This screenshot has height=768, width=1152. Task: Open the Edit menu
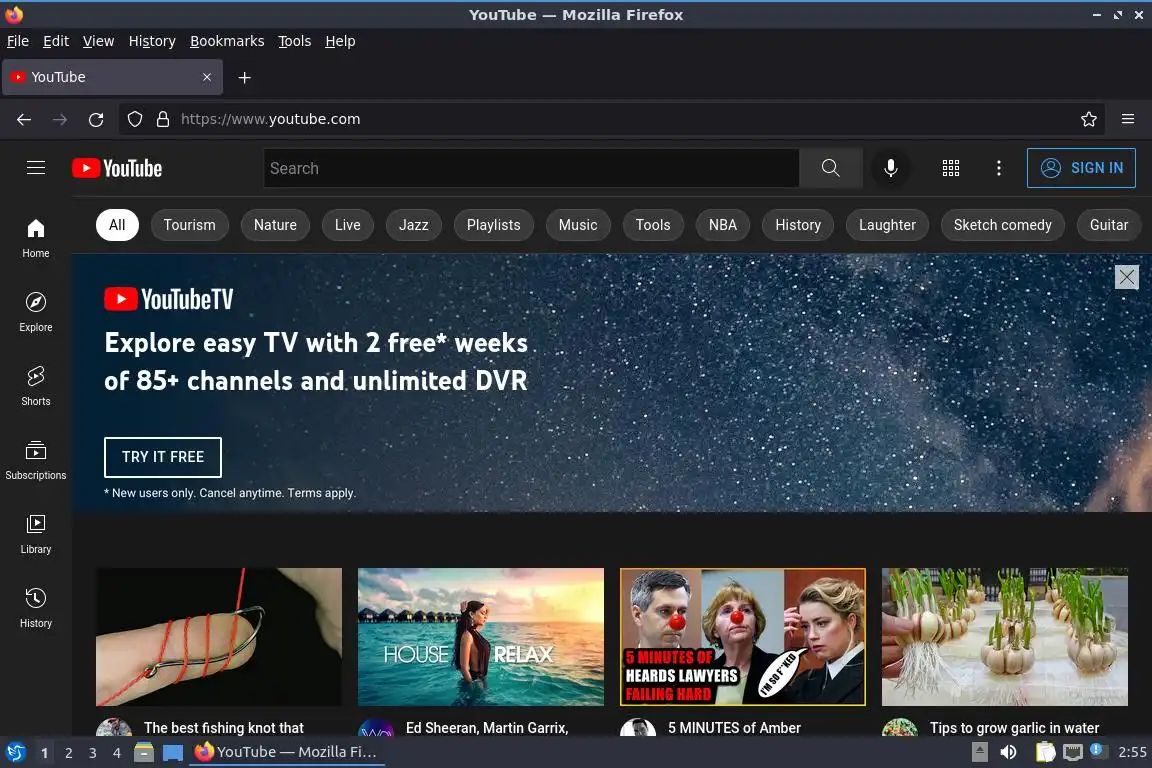[56, 41]
